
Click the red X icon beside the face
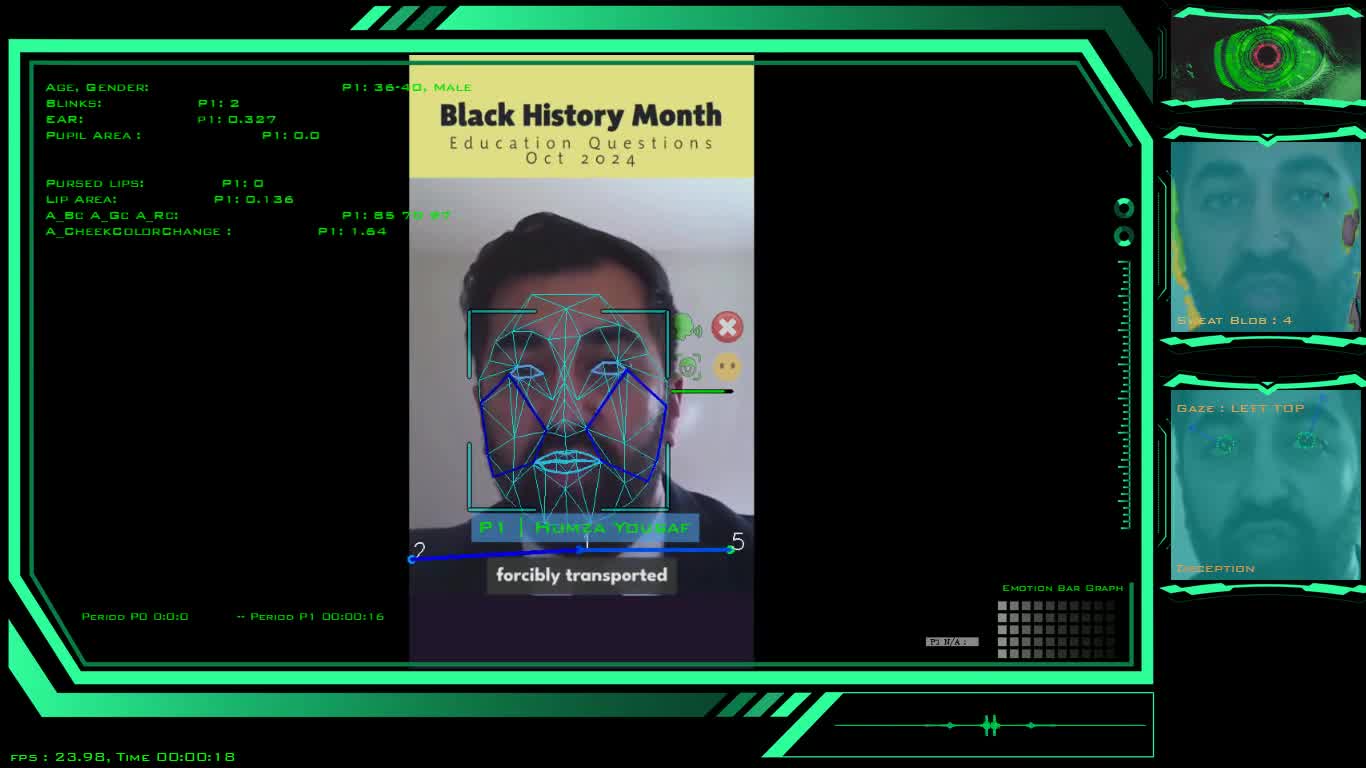click(727, 327)
